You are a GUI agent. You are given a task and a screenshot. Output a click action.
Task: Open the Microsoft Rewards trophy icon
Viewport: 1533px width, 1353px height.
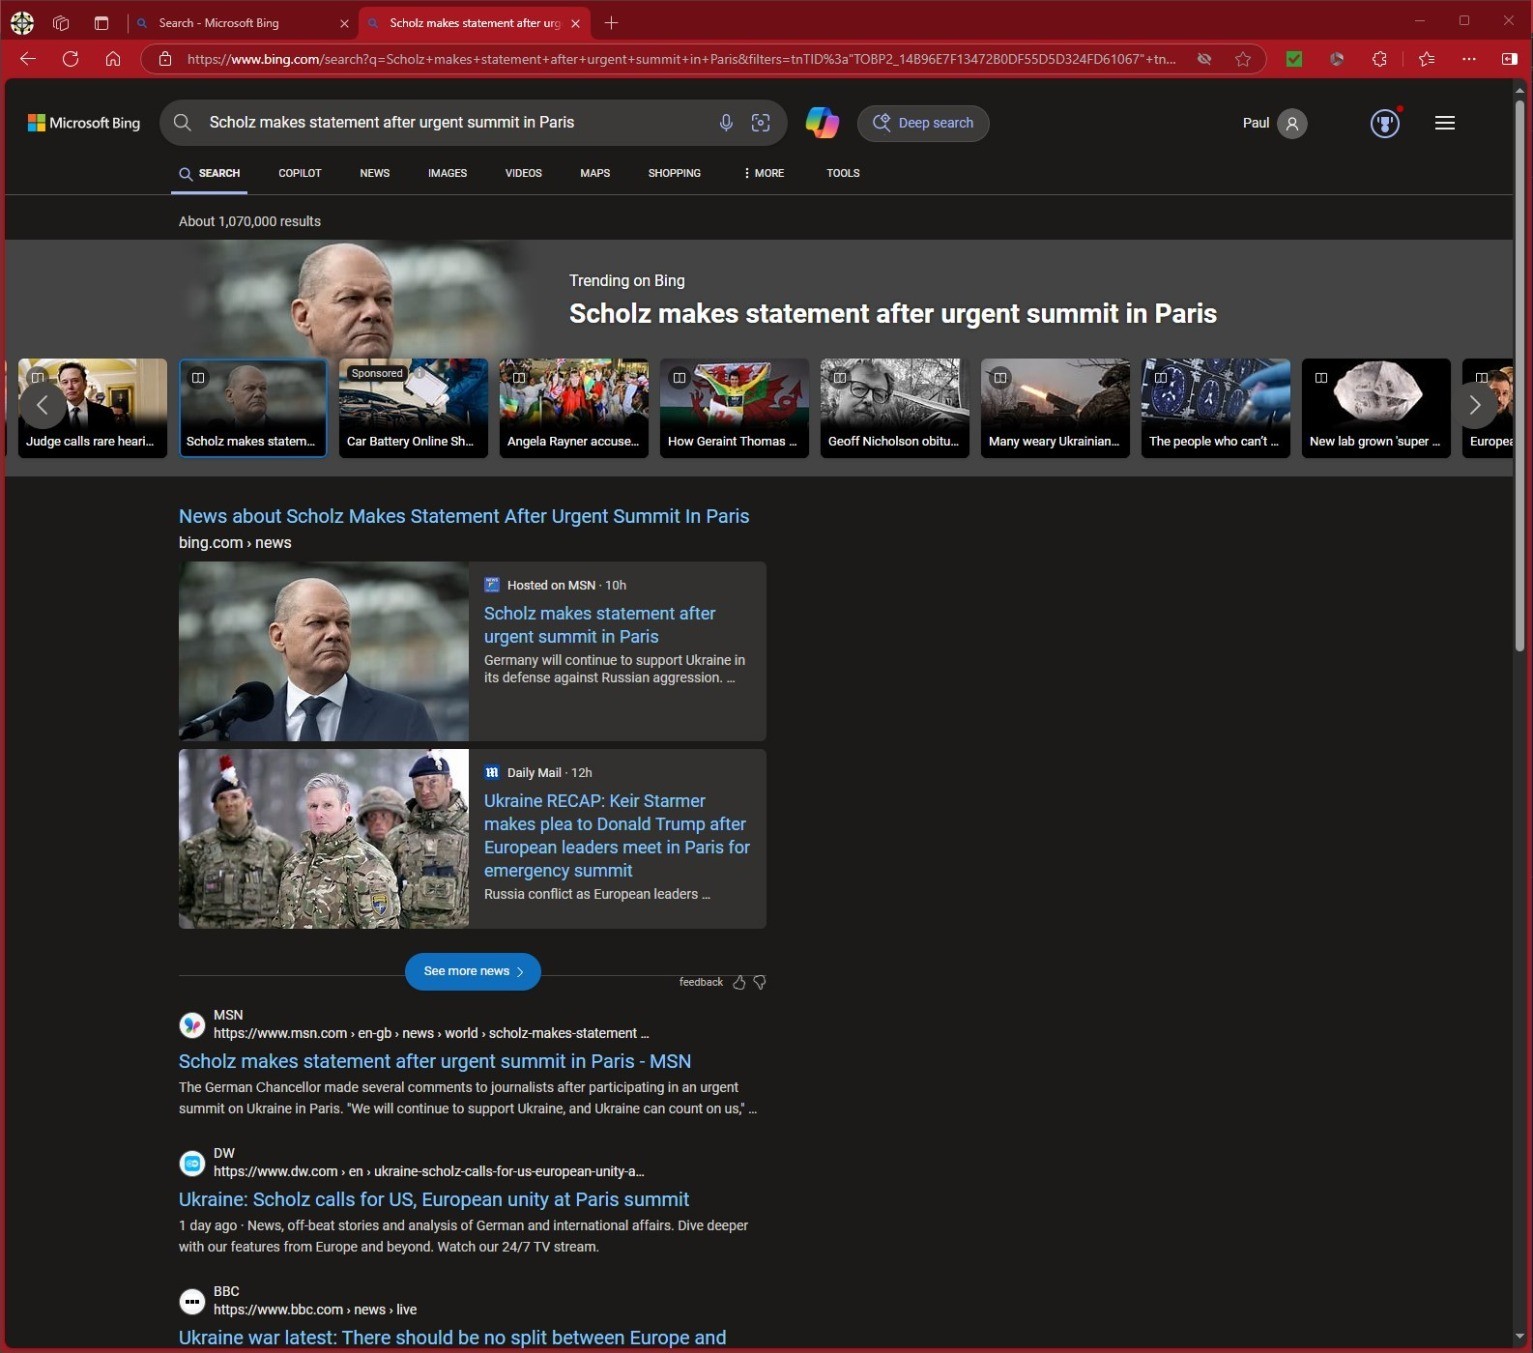click(1385, 123)
